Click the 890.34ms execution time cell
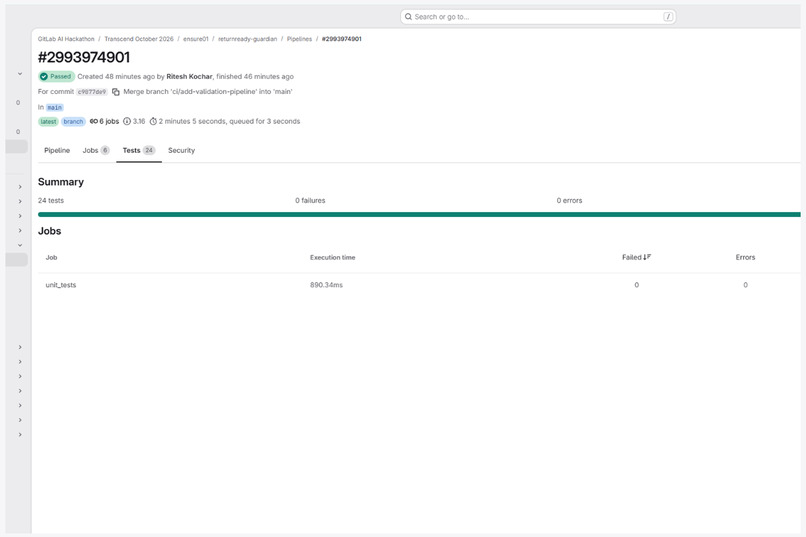Image resolution: width=806 pixels, height=537 pixels. (x=326, y=285)
